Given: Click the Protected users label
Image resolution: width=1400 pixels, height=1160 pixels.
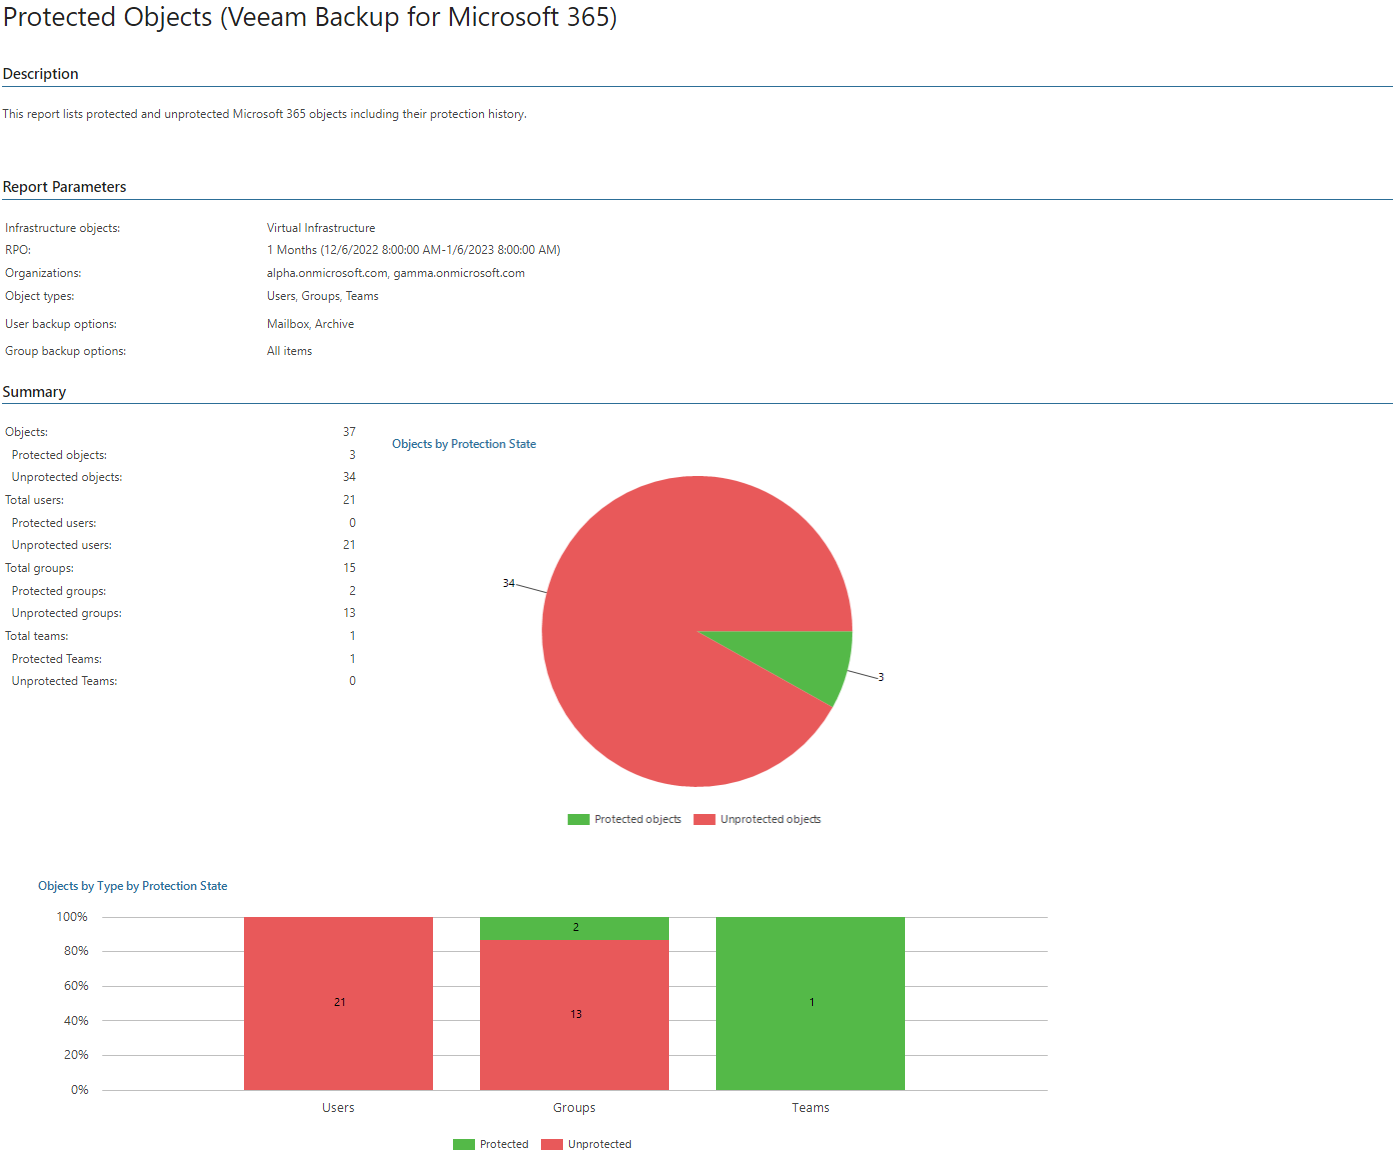Looking at the screenshot, I should tap(54, 523).
